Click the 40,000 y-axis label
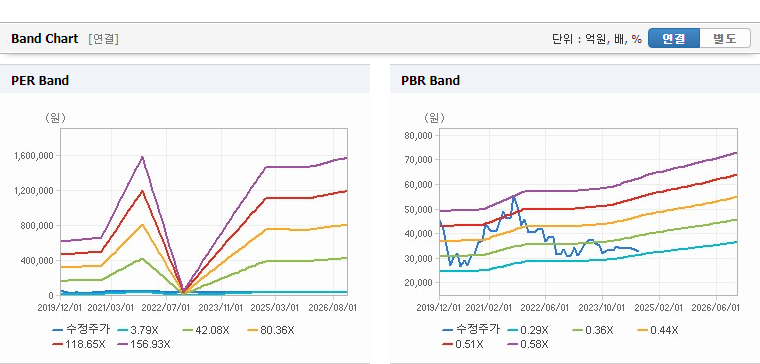 pyautogui.click(x=419, y=233)
